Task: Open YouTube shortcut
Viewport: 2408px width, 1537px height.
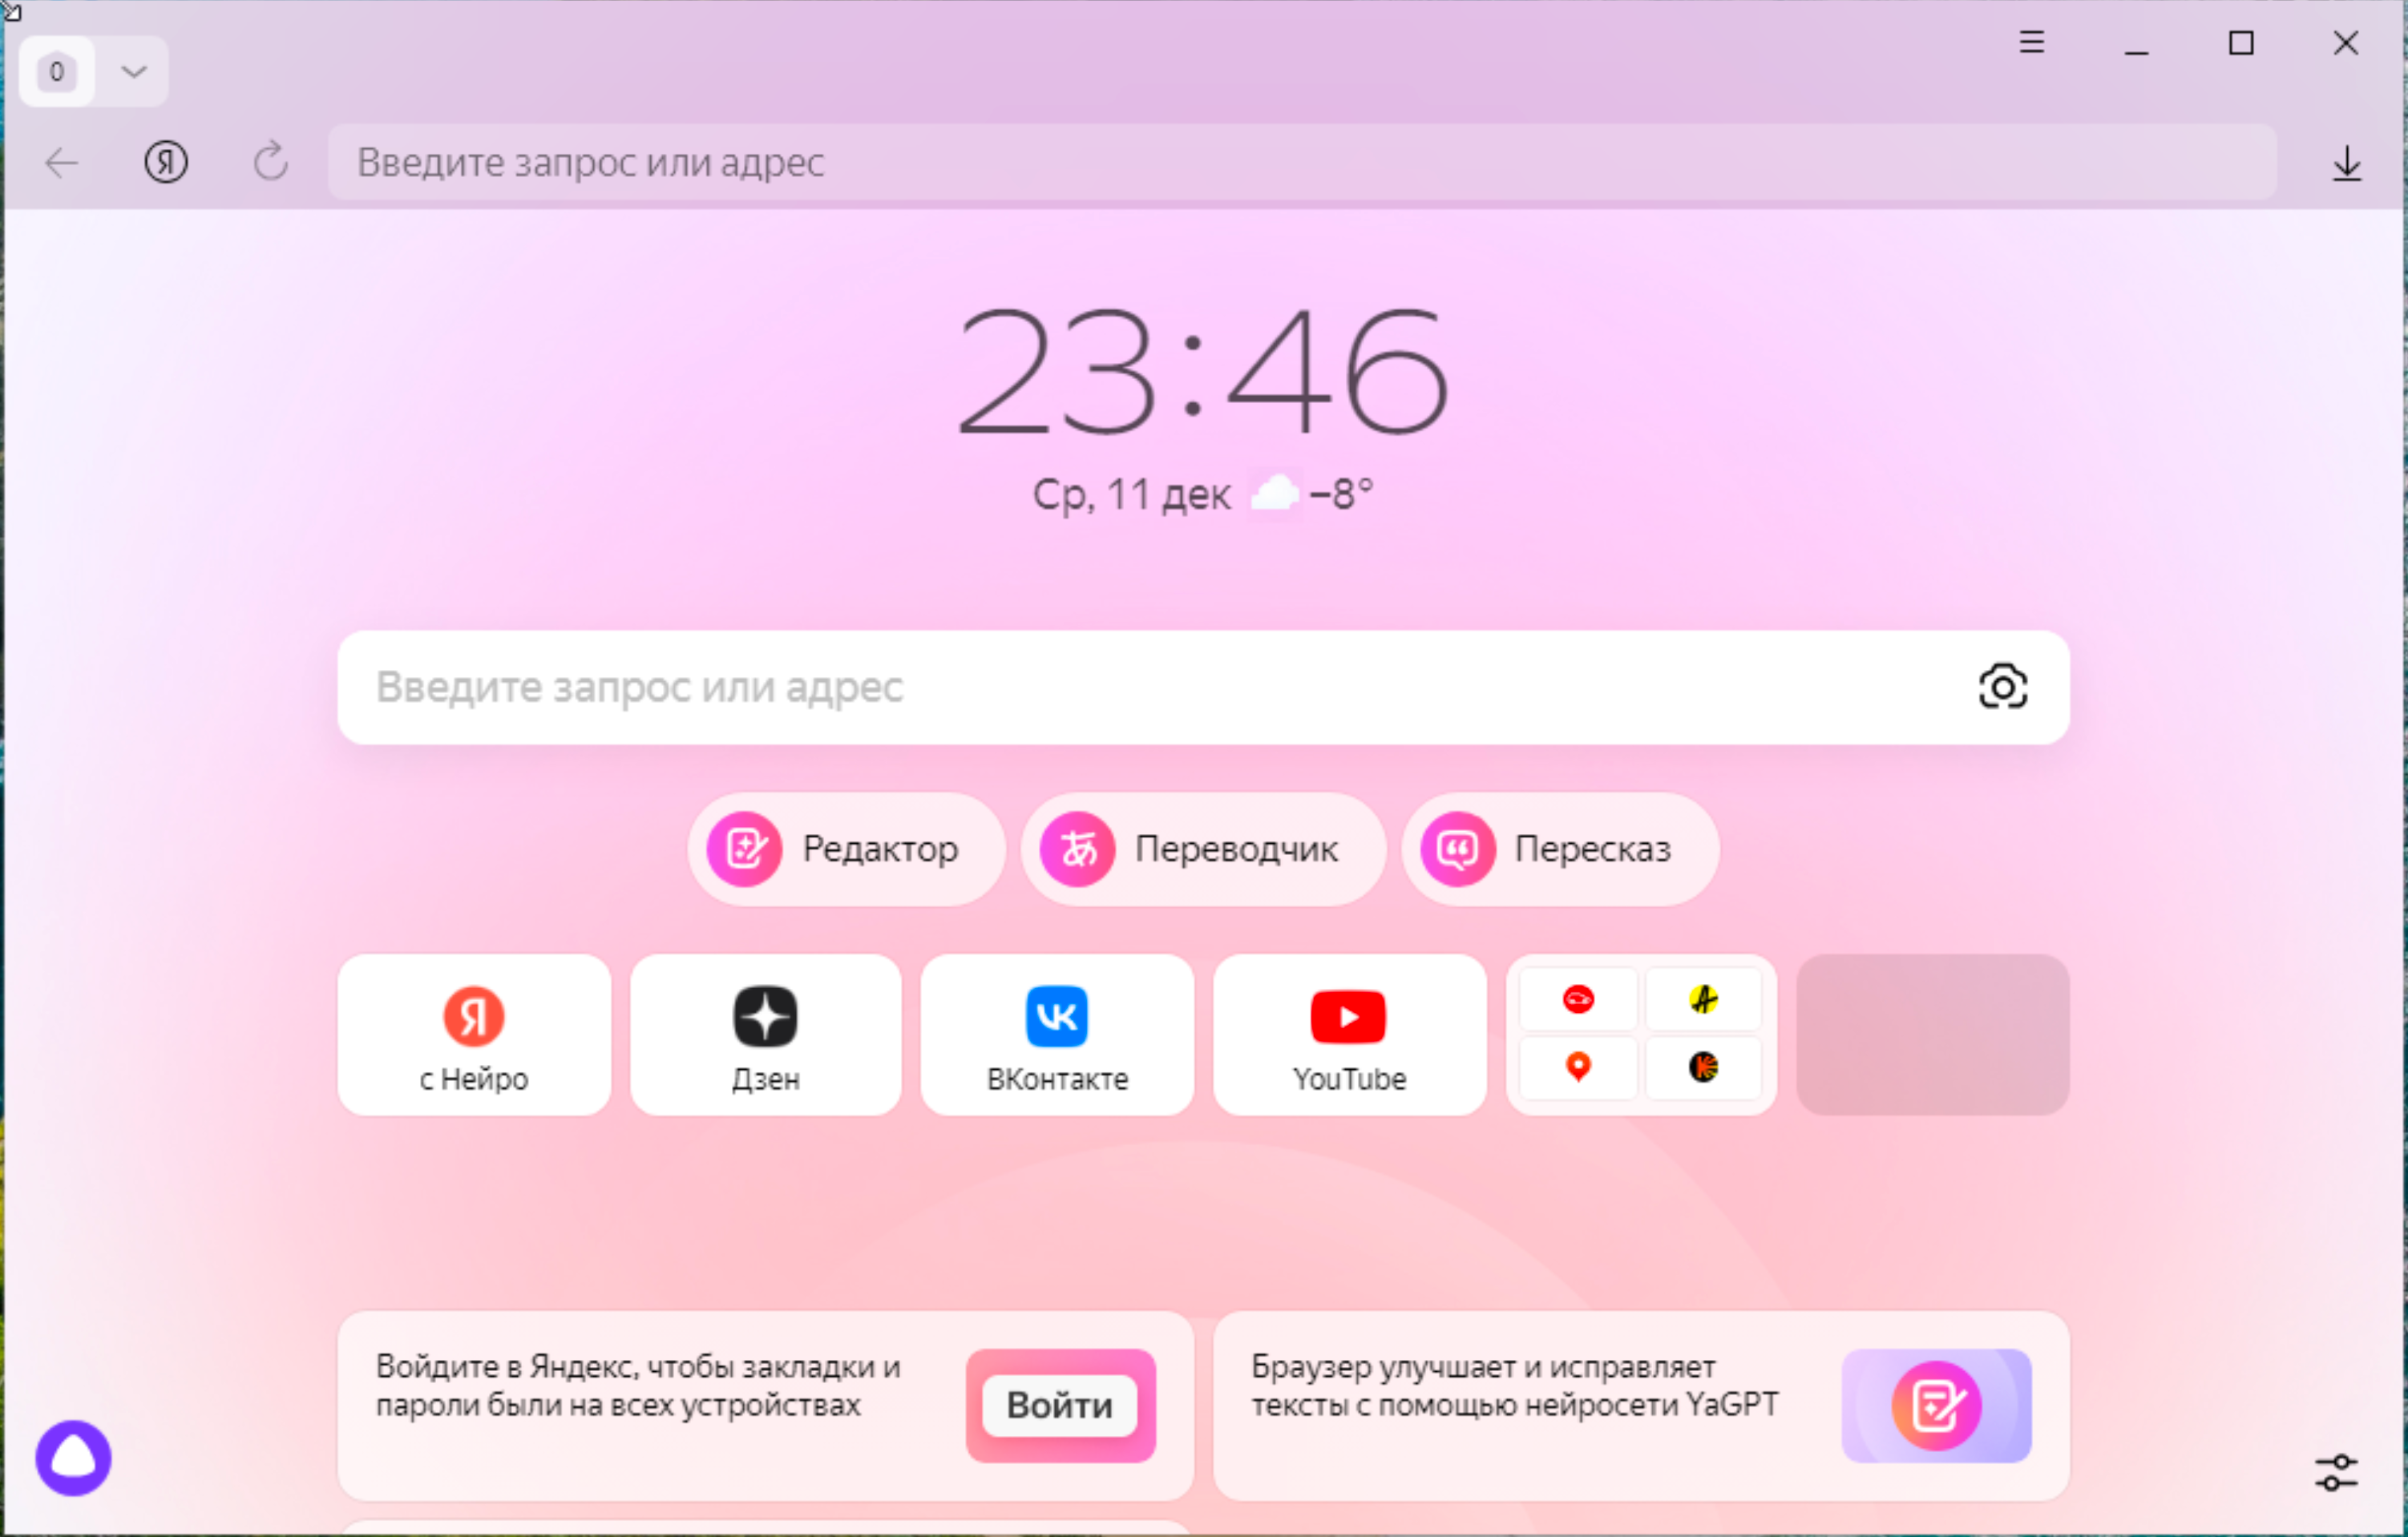Action: tap(1348, 1034)
